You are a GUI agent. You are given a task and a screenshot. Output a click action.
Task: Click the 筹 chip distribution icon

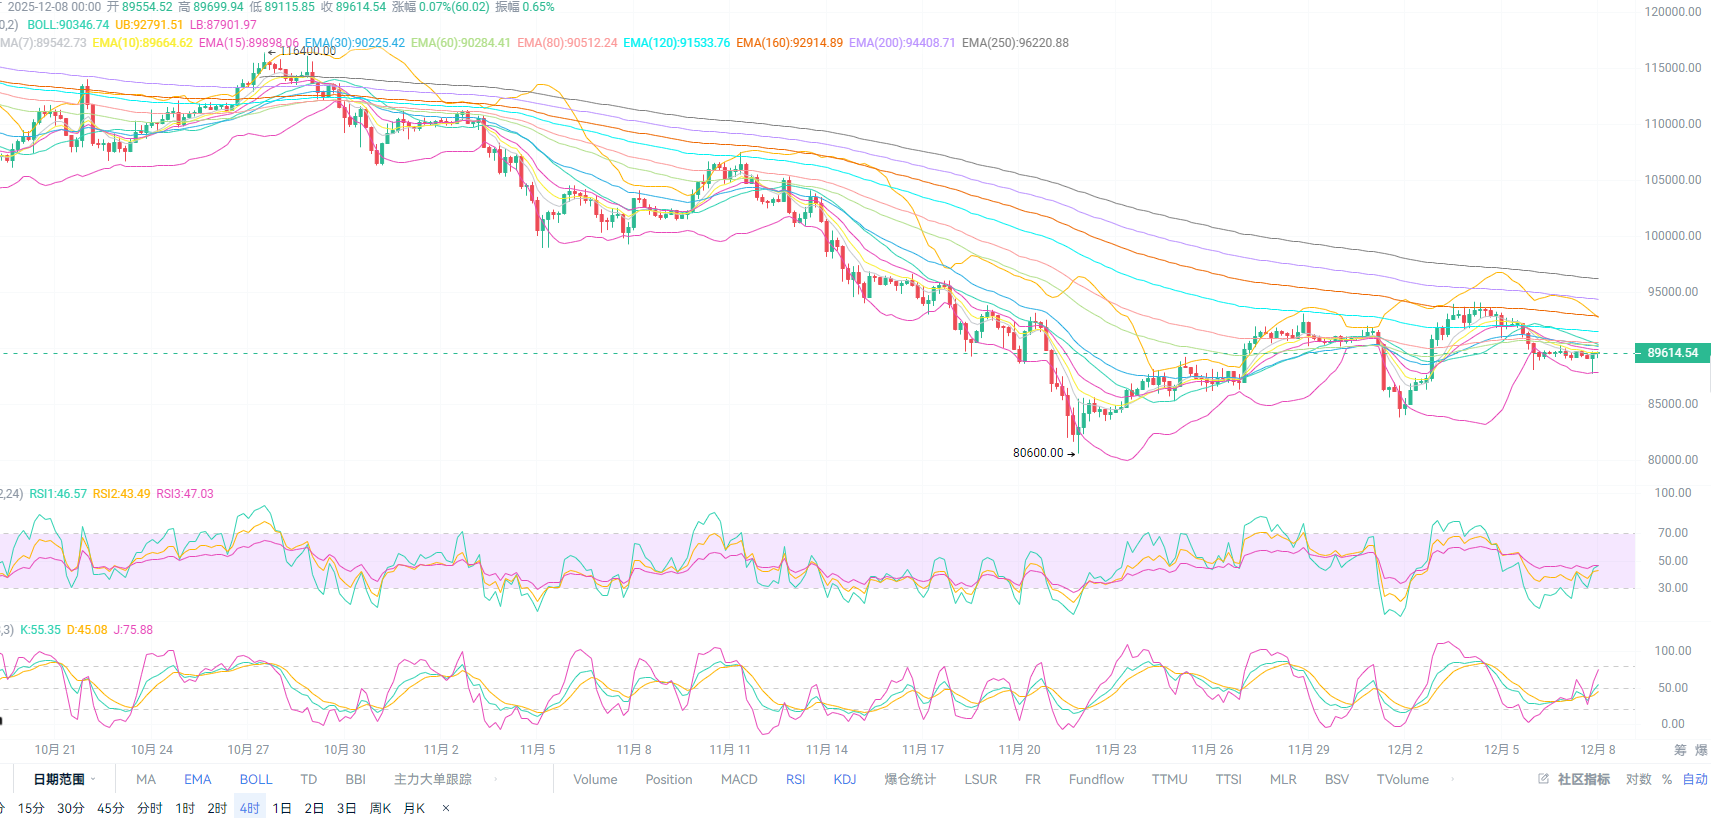point(1680,750)
